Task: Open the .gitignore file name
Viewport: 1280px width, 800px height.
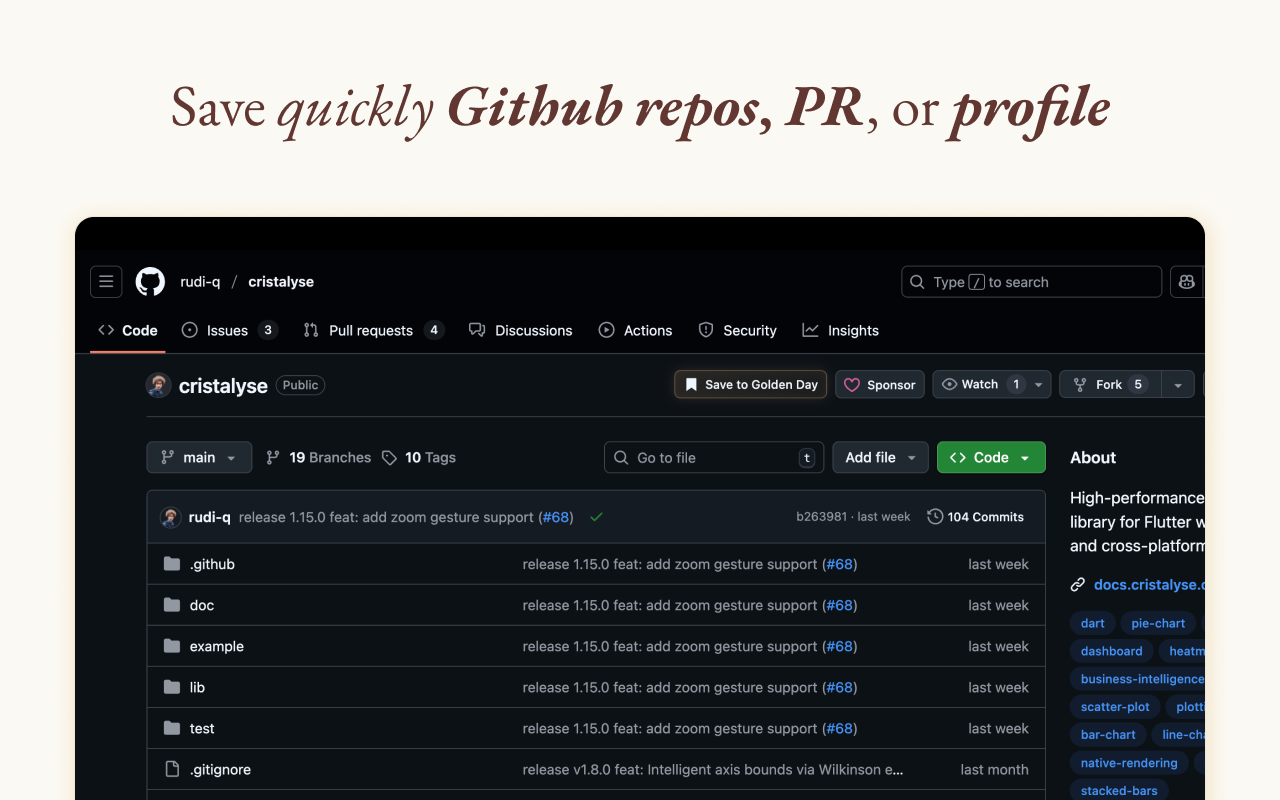Action: (220, 769)
